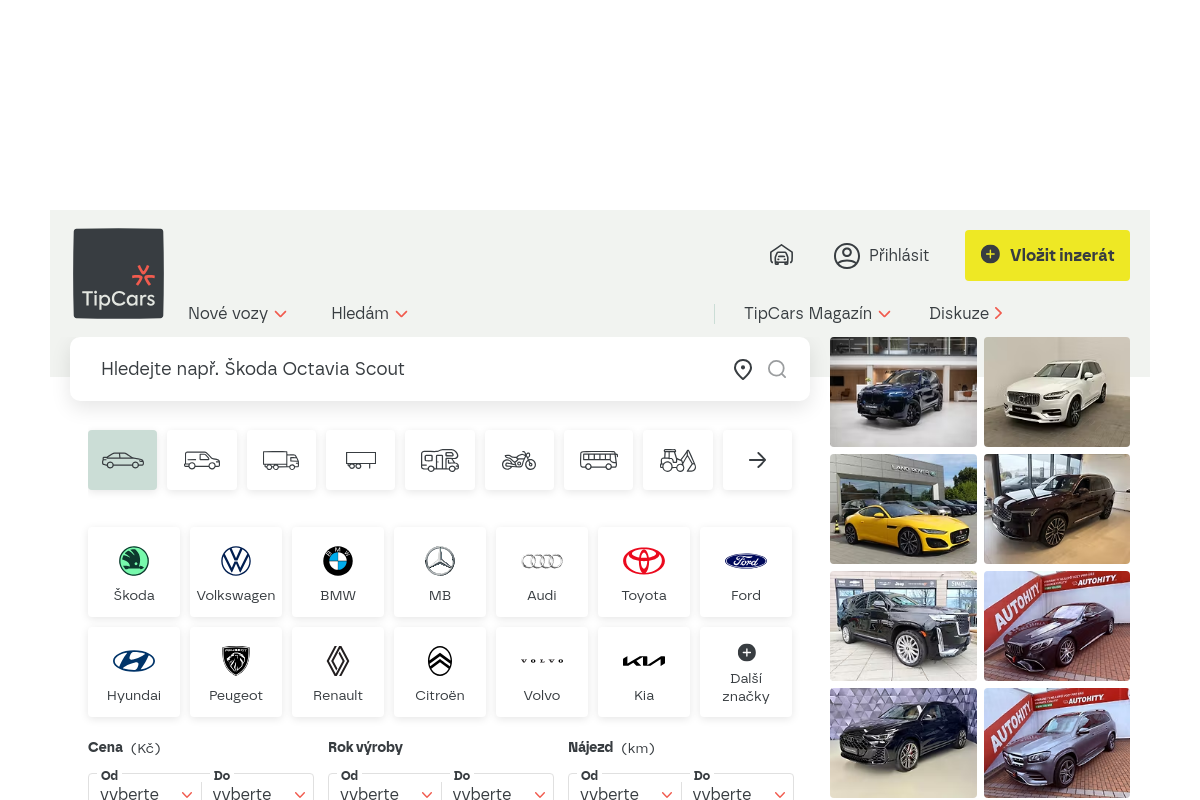Open the Diskuze link
Image resolution: width=1200 pixels, height=800 pixels.
966,314
